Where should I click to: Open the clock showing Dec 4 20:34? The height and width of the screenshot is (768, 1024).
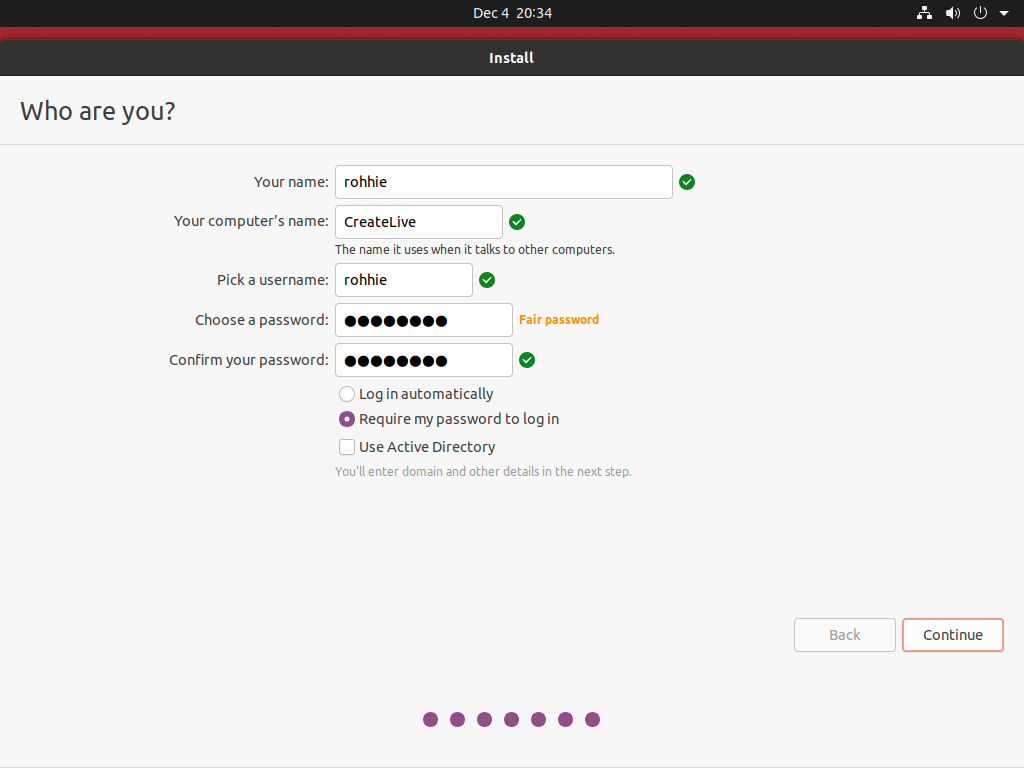[x=512, y=13]
